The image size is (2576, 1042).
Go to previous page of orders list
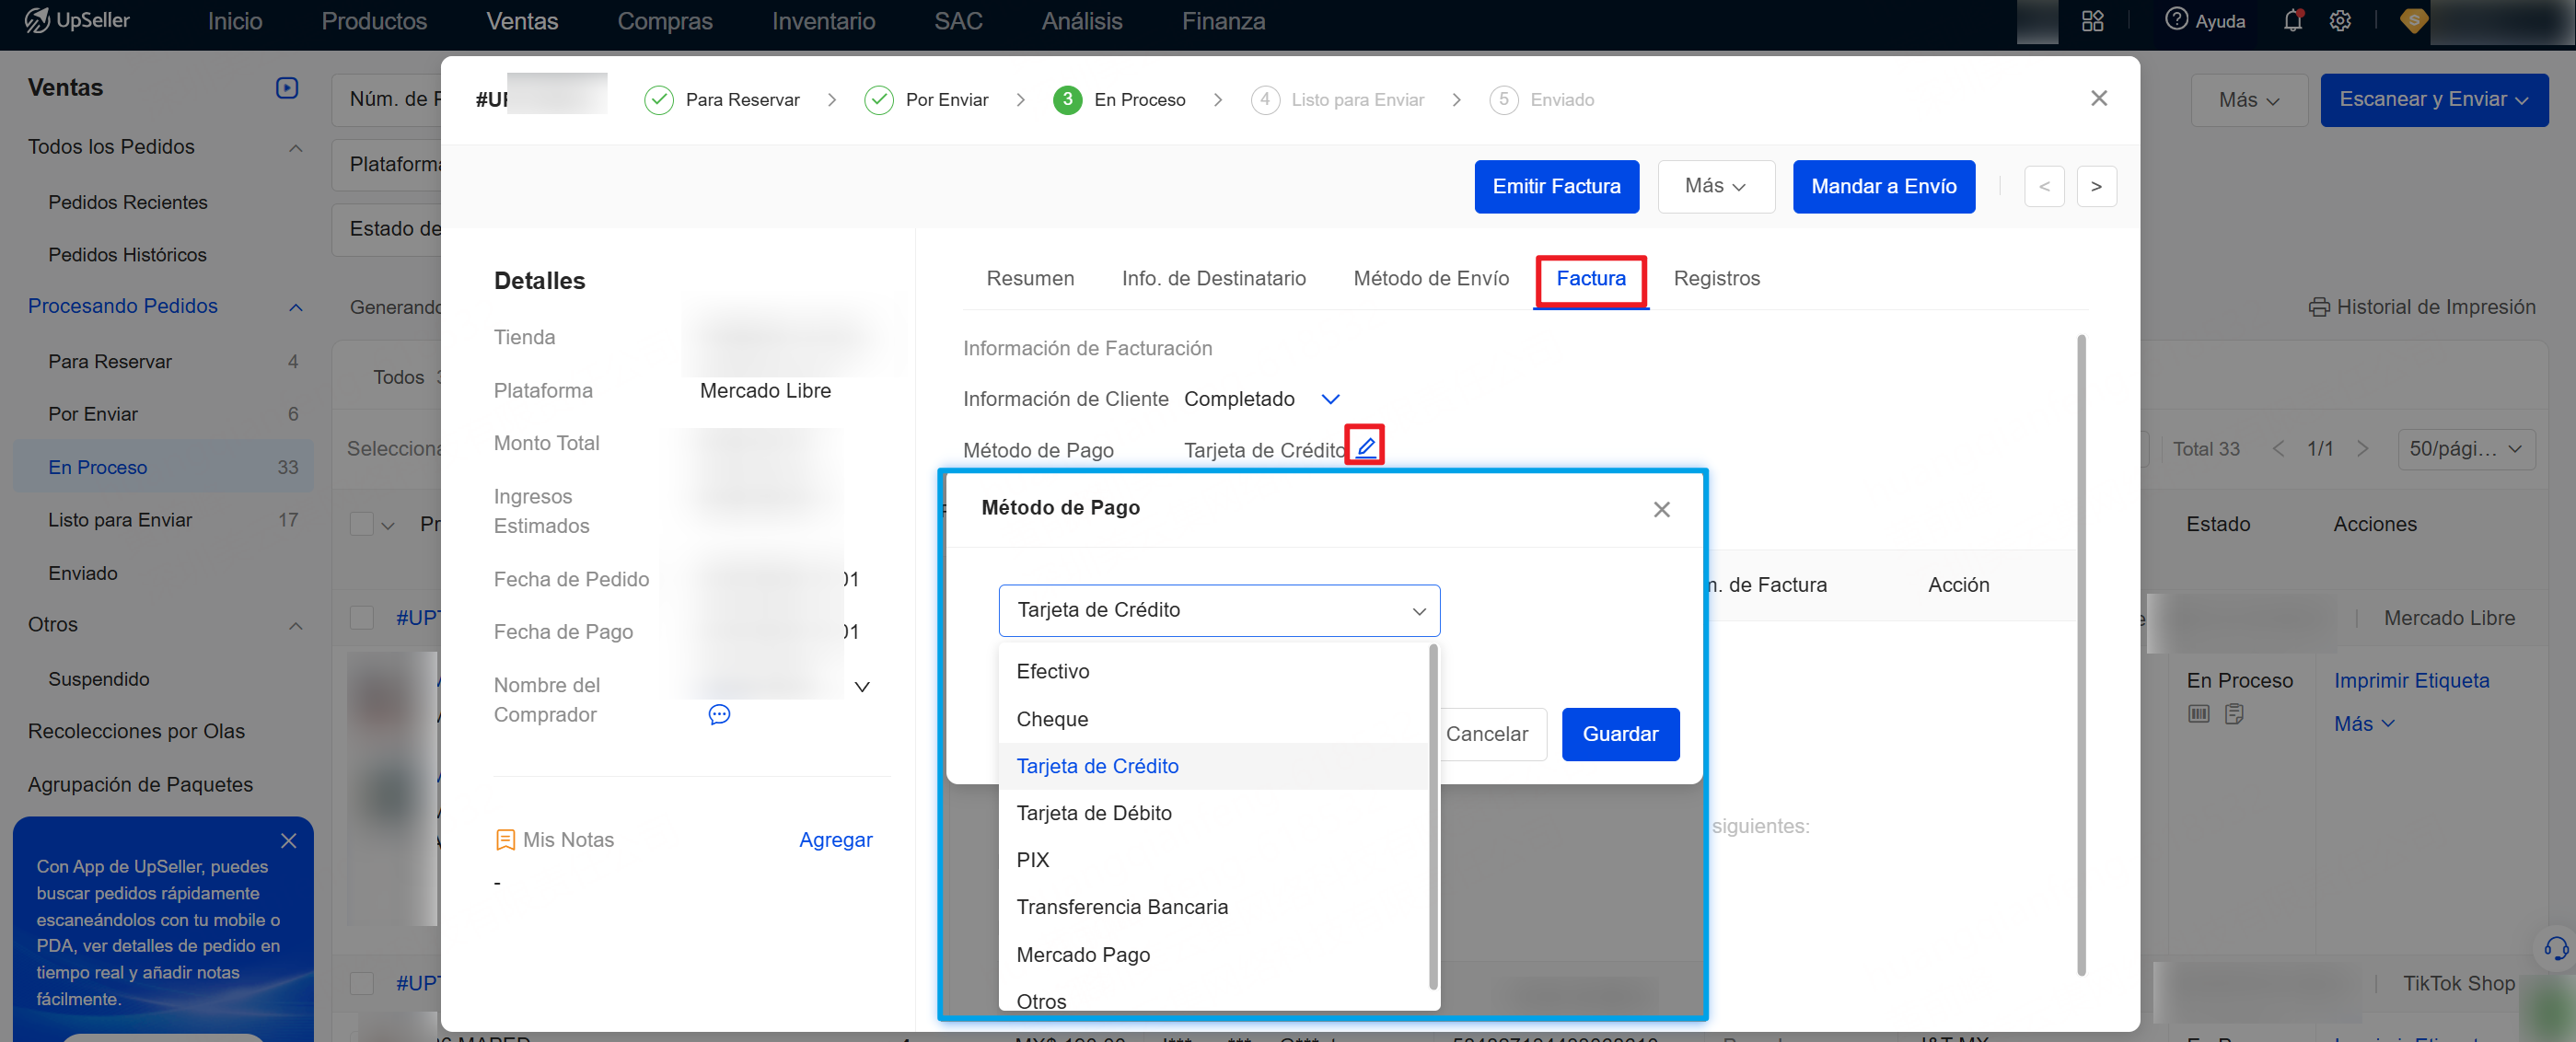point(2277,449)
